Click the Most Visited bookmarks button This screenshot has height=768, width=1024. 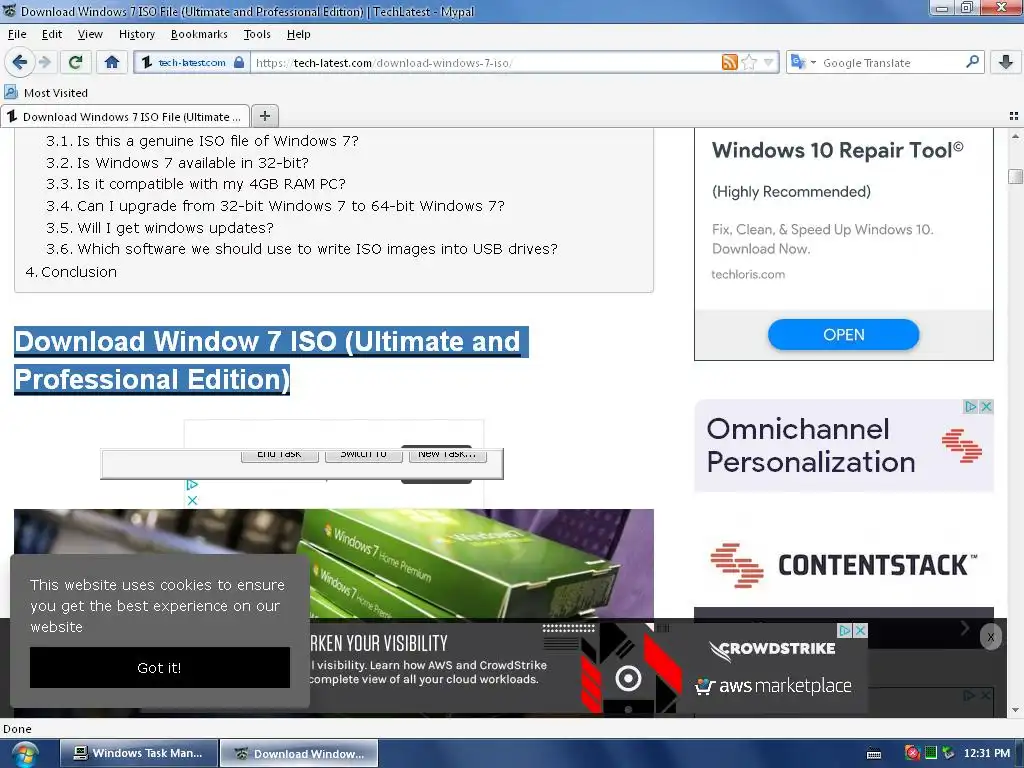click(46, 93)
